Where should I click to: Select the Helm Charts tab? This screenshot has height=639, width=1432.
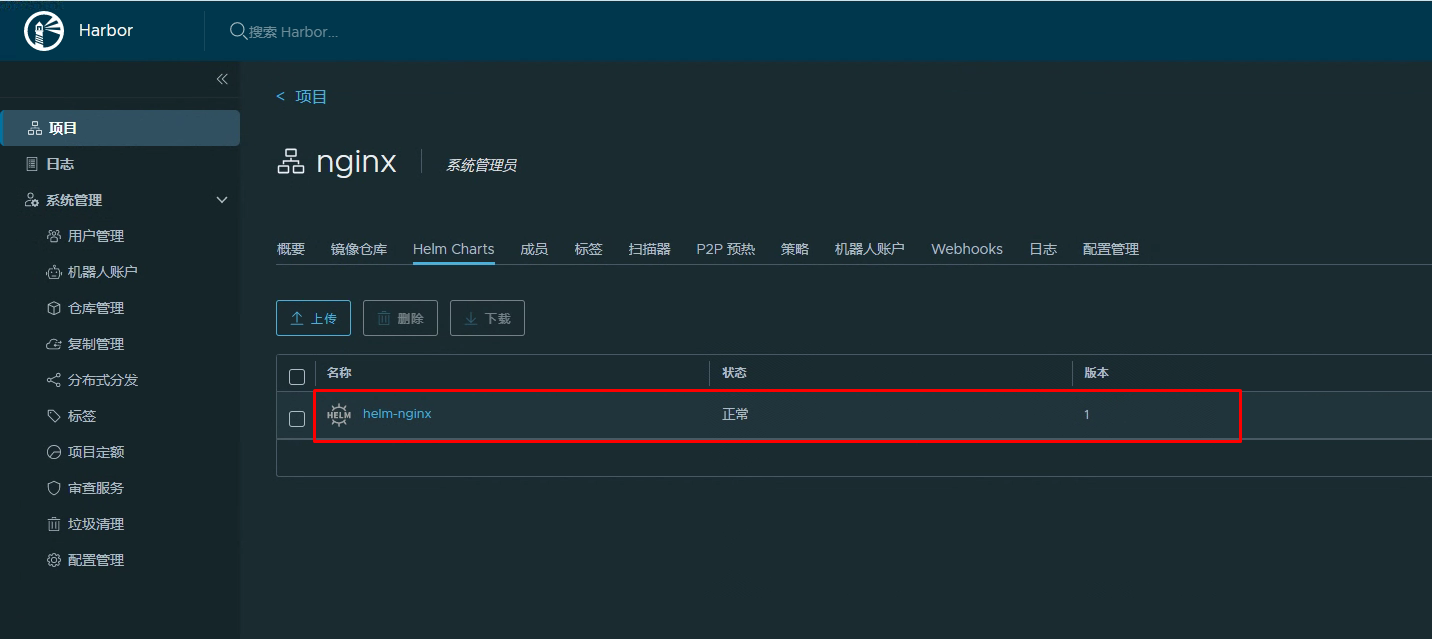(454, 249)
